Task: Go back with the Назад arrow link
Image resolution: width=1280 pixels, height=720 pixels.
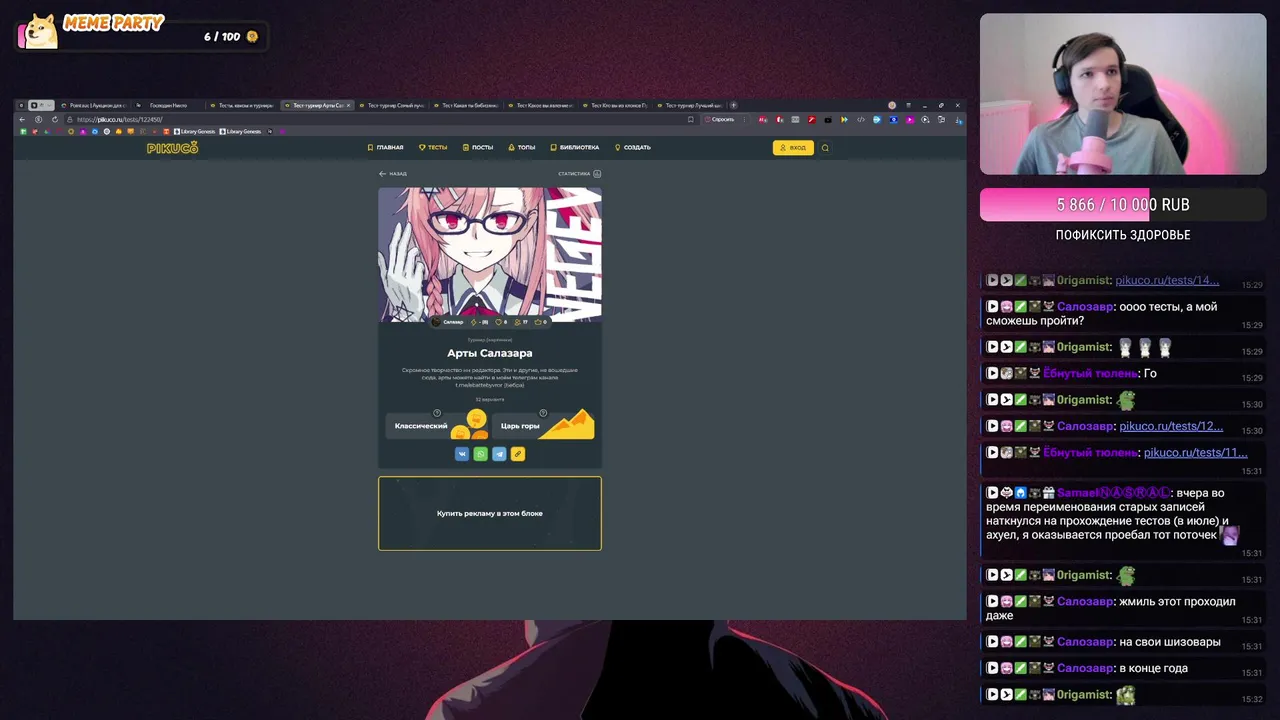Action: 393,174
